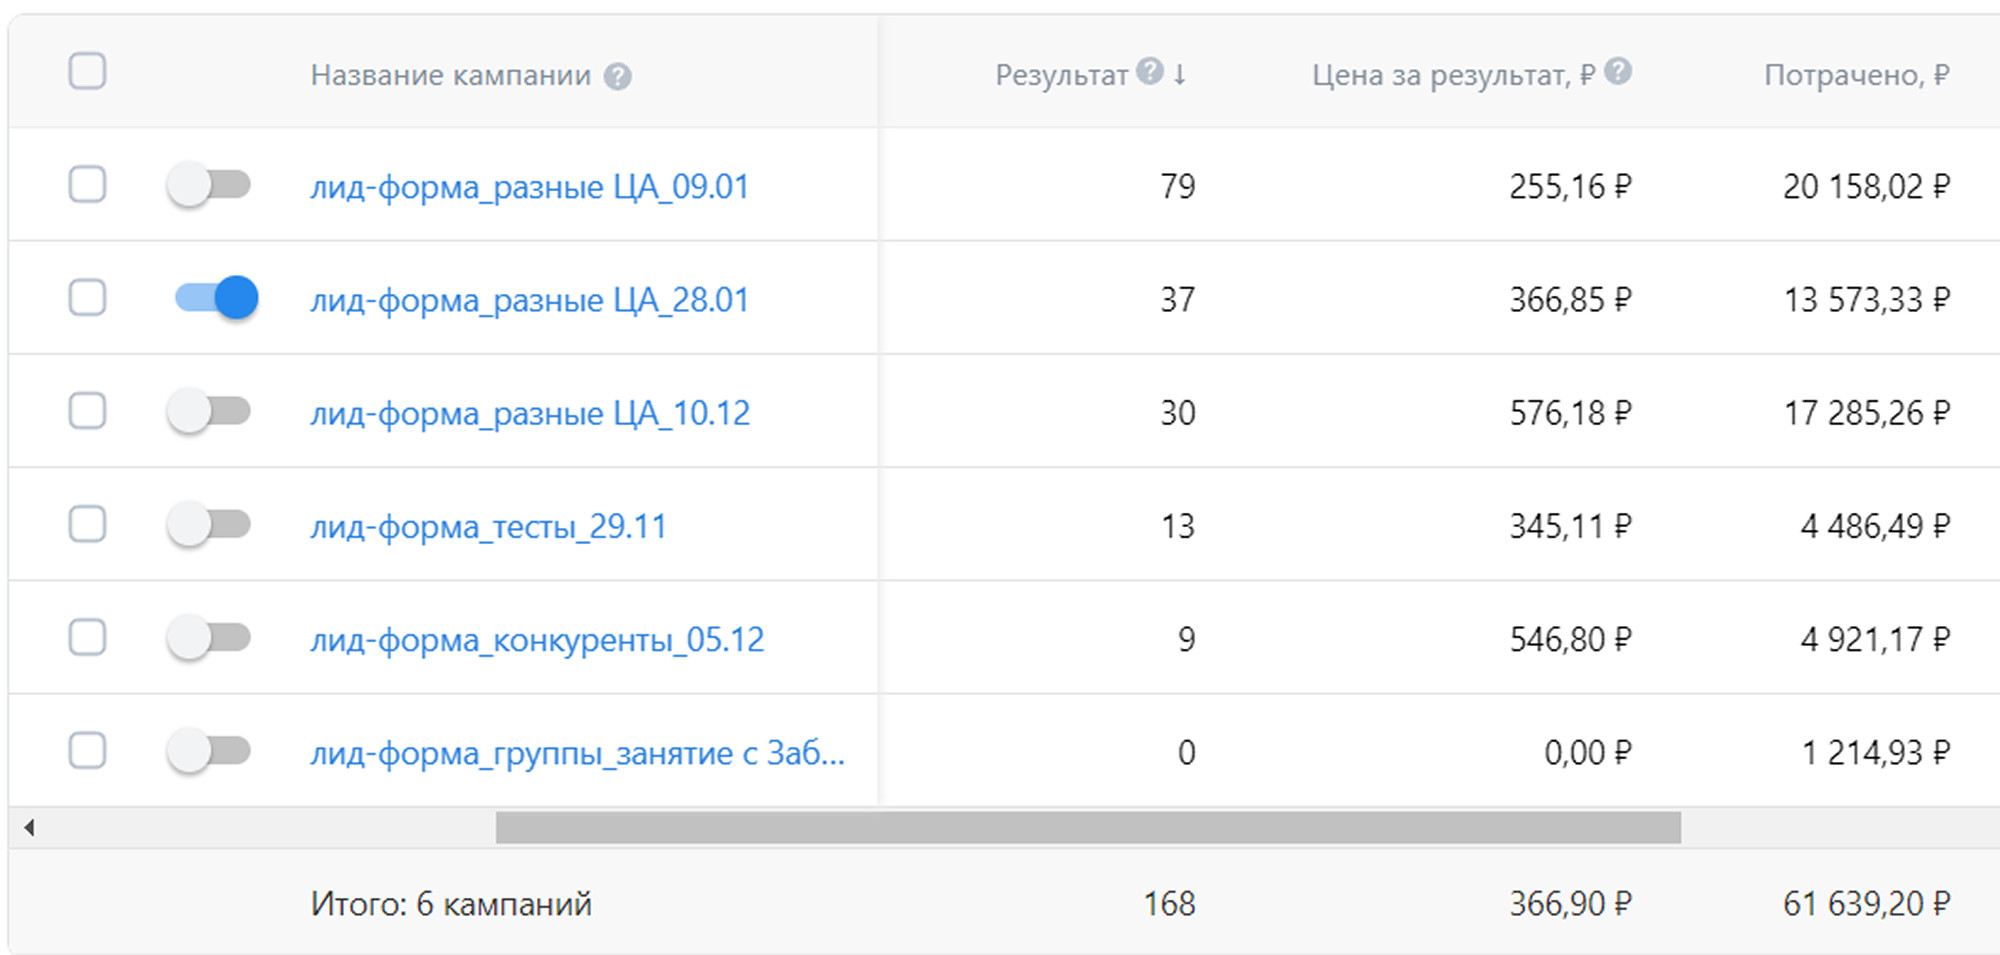Click price cell 345,11 ₽
The width and height of the screenshot is (2000, 955).
point(1570,525)
